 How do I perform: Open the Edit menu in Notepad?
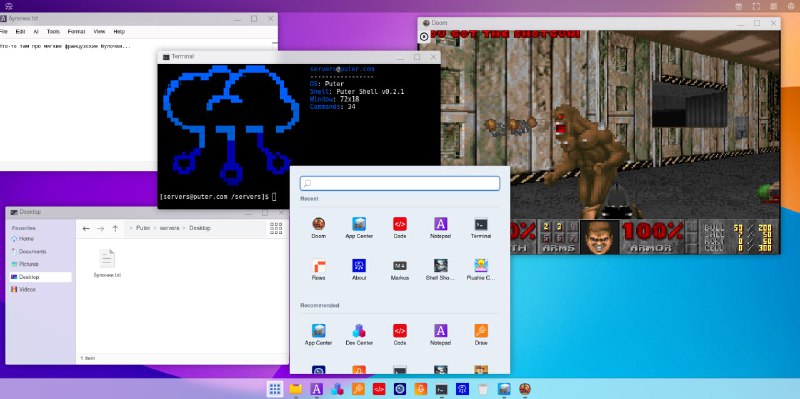(x=20, y=32)
